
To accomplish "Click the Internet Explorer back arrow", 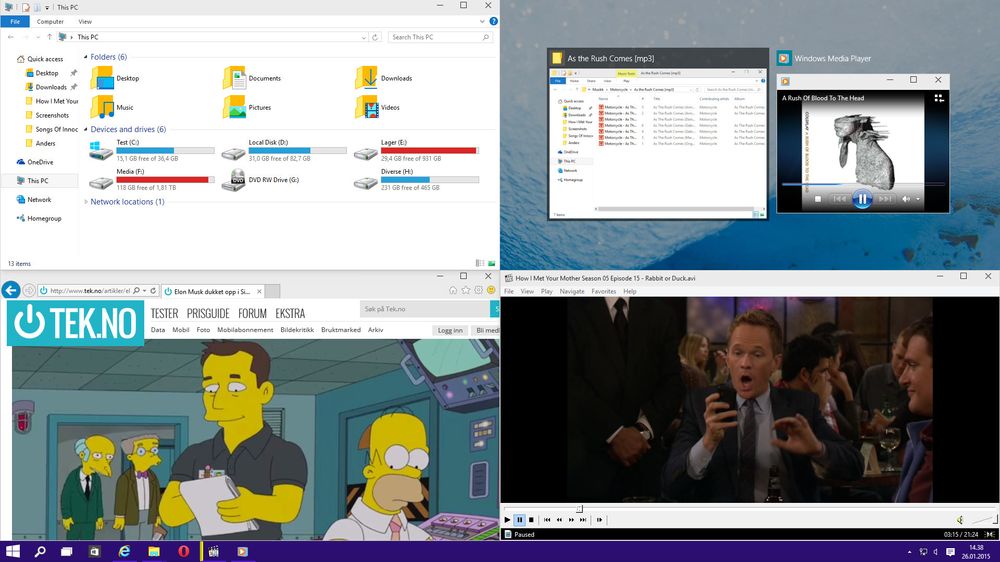I will coord(10,290).
